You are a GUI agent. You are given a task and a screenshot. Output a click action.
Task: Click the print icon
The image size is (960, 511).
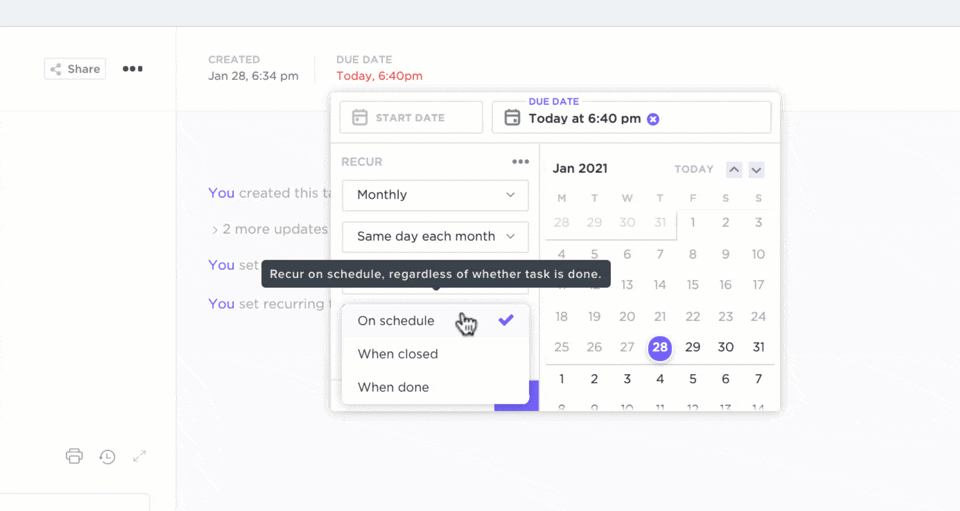coord(74,456)
